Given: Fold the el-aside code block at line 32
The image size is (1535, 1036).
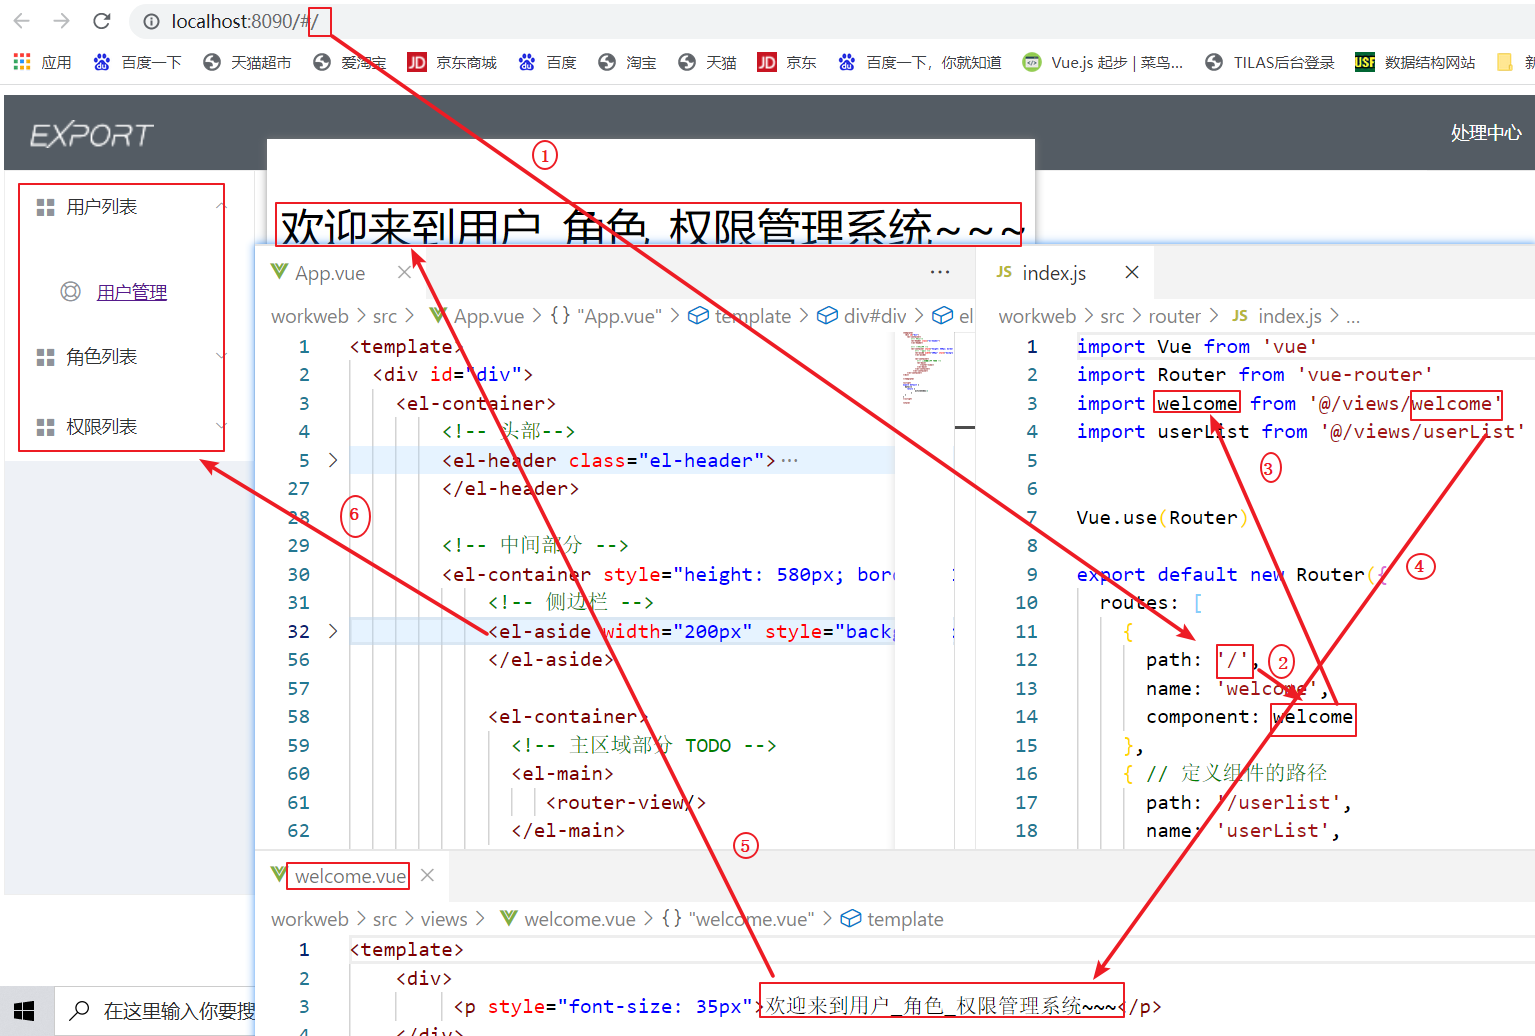Looking at the screenshot, I should click(x=331, y=631).
